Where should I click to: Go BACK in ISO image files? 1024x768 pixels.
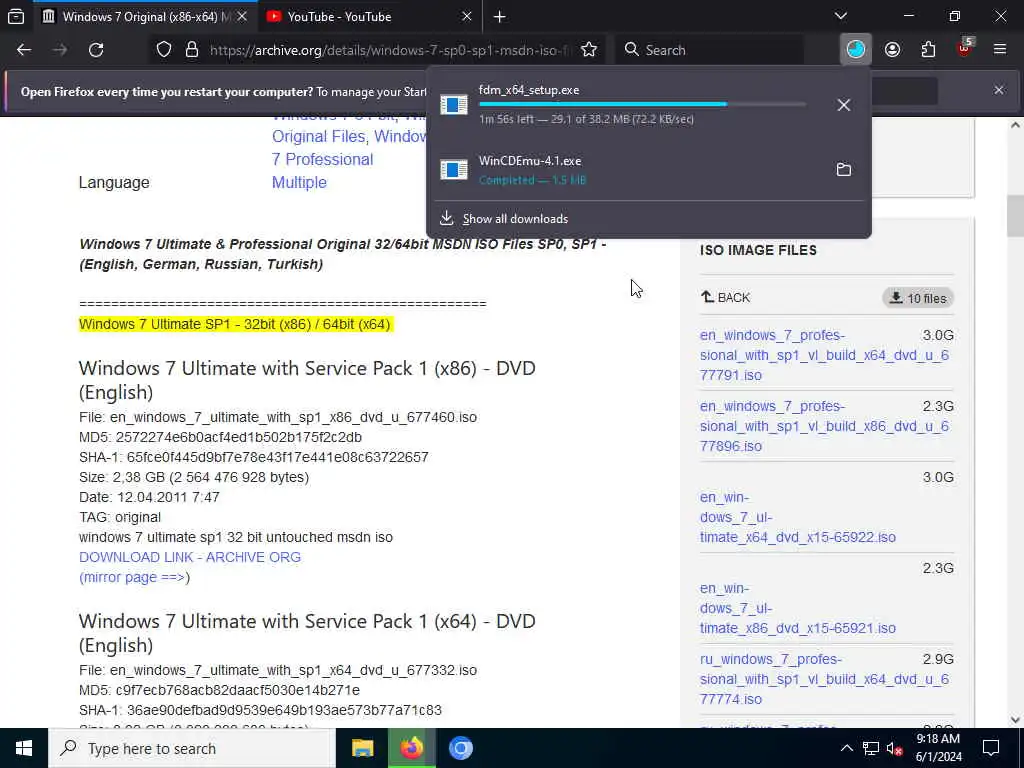click(x=726, y=297)
